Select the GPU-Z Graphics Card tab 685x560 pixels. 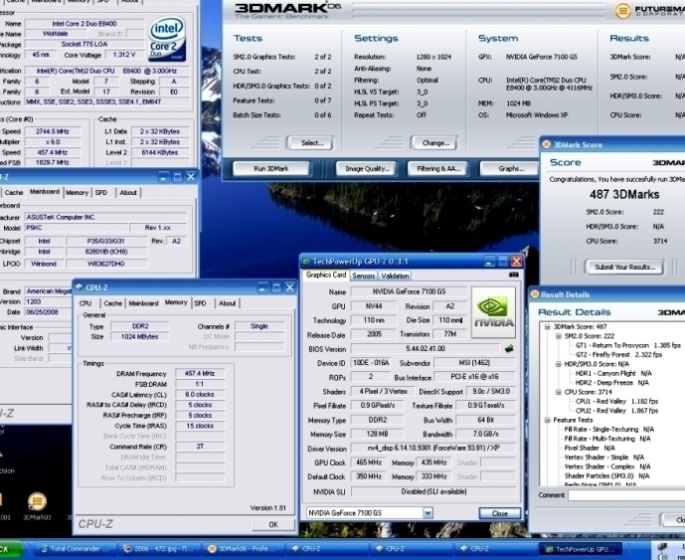326,275
